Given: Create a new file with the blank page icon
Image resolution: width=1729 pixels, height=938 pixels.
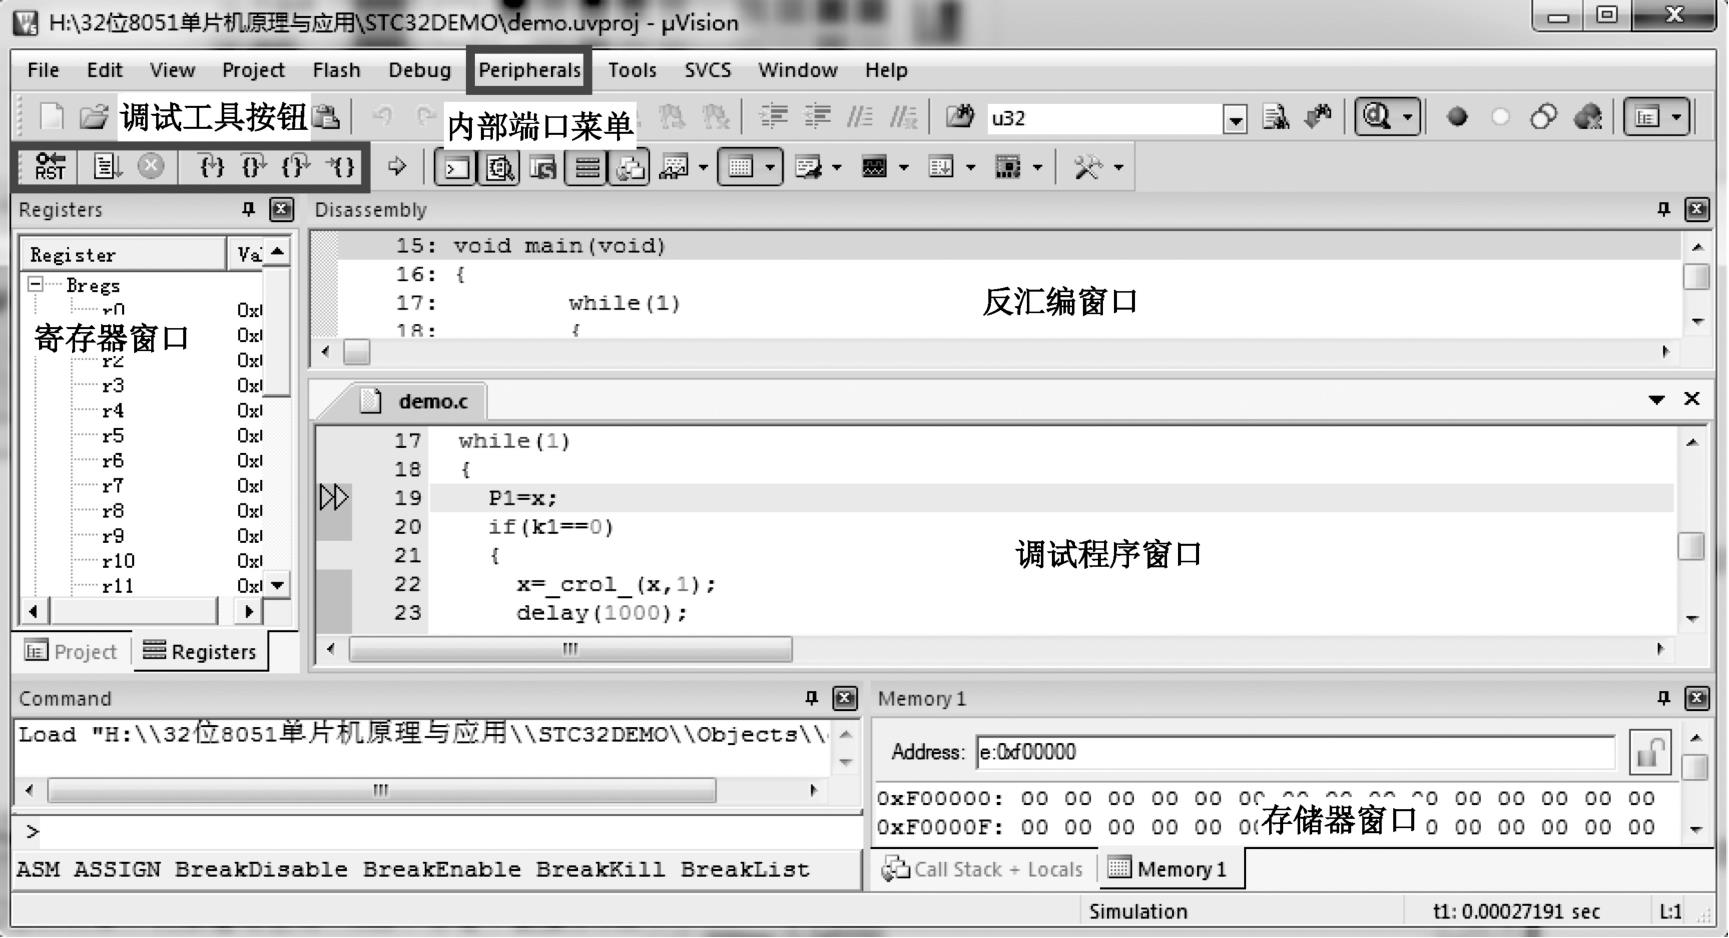Looking at the screenshot, I should [51, 117].
